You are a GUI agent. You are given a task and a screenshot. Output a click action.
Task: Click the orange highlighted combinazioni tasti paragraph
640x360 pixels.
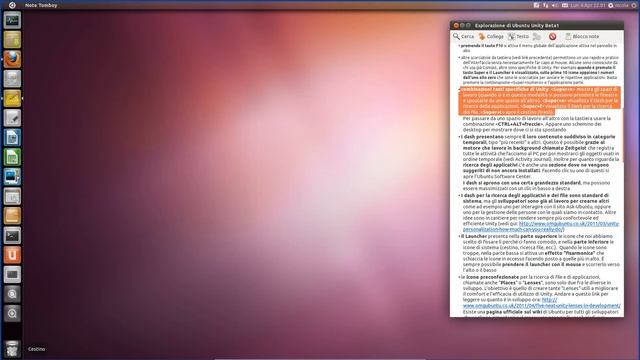point(540,100)
